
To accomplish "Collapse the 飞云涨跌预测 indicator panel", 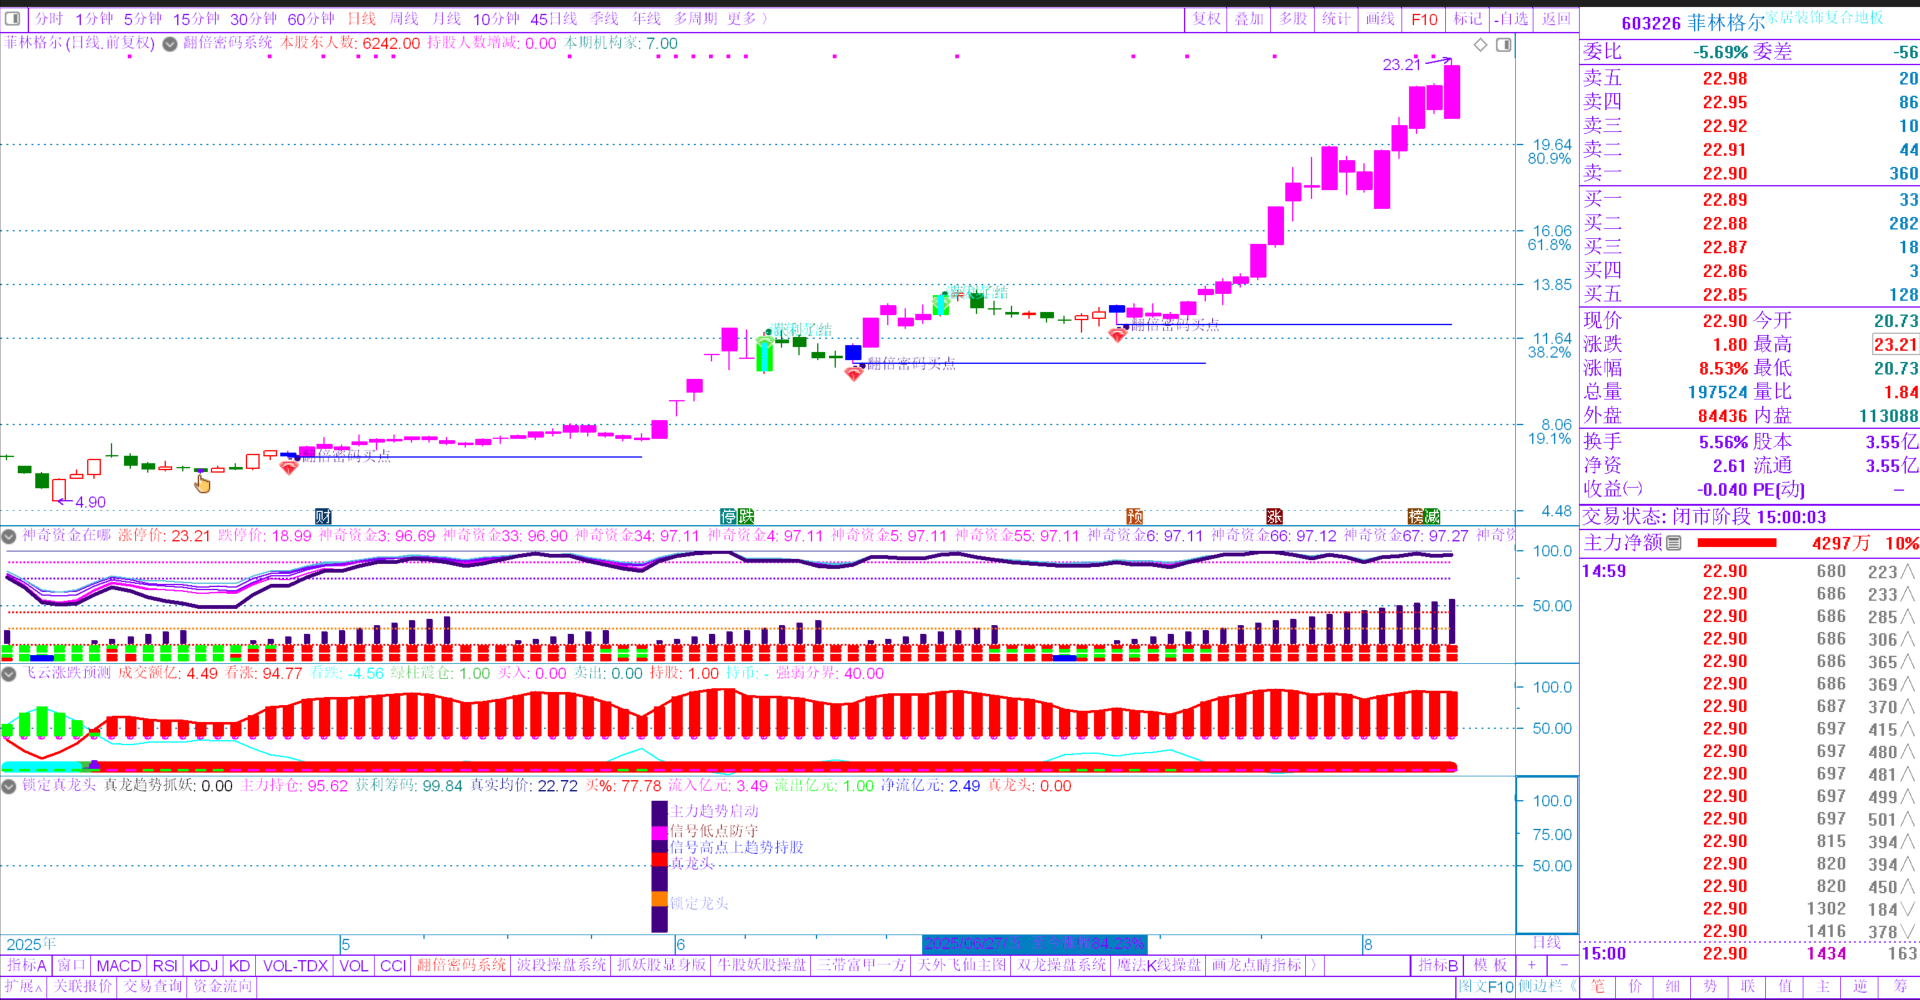I will click(x=9, y=674).
